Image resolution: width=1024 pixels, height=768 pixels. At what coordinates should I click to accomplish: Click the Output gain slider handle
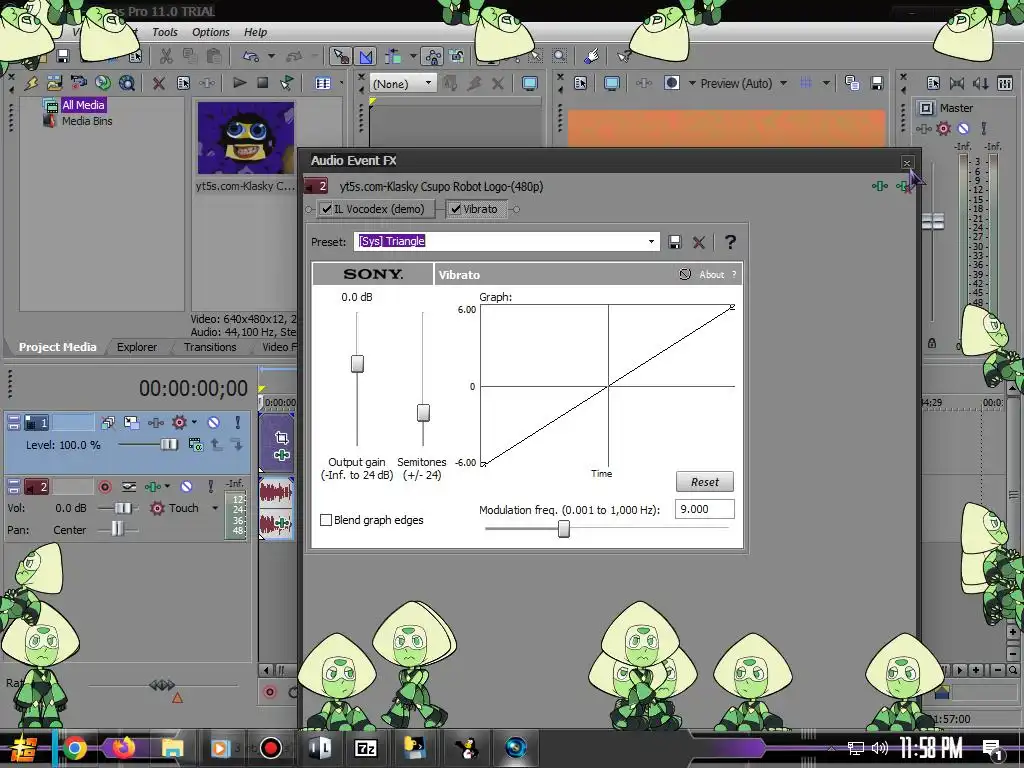click(357, 364)
